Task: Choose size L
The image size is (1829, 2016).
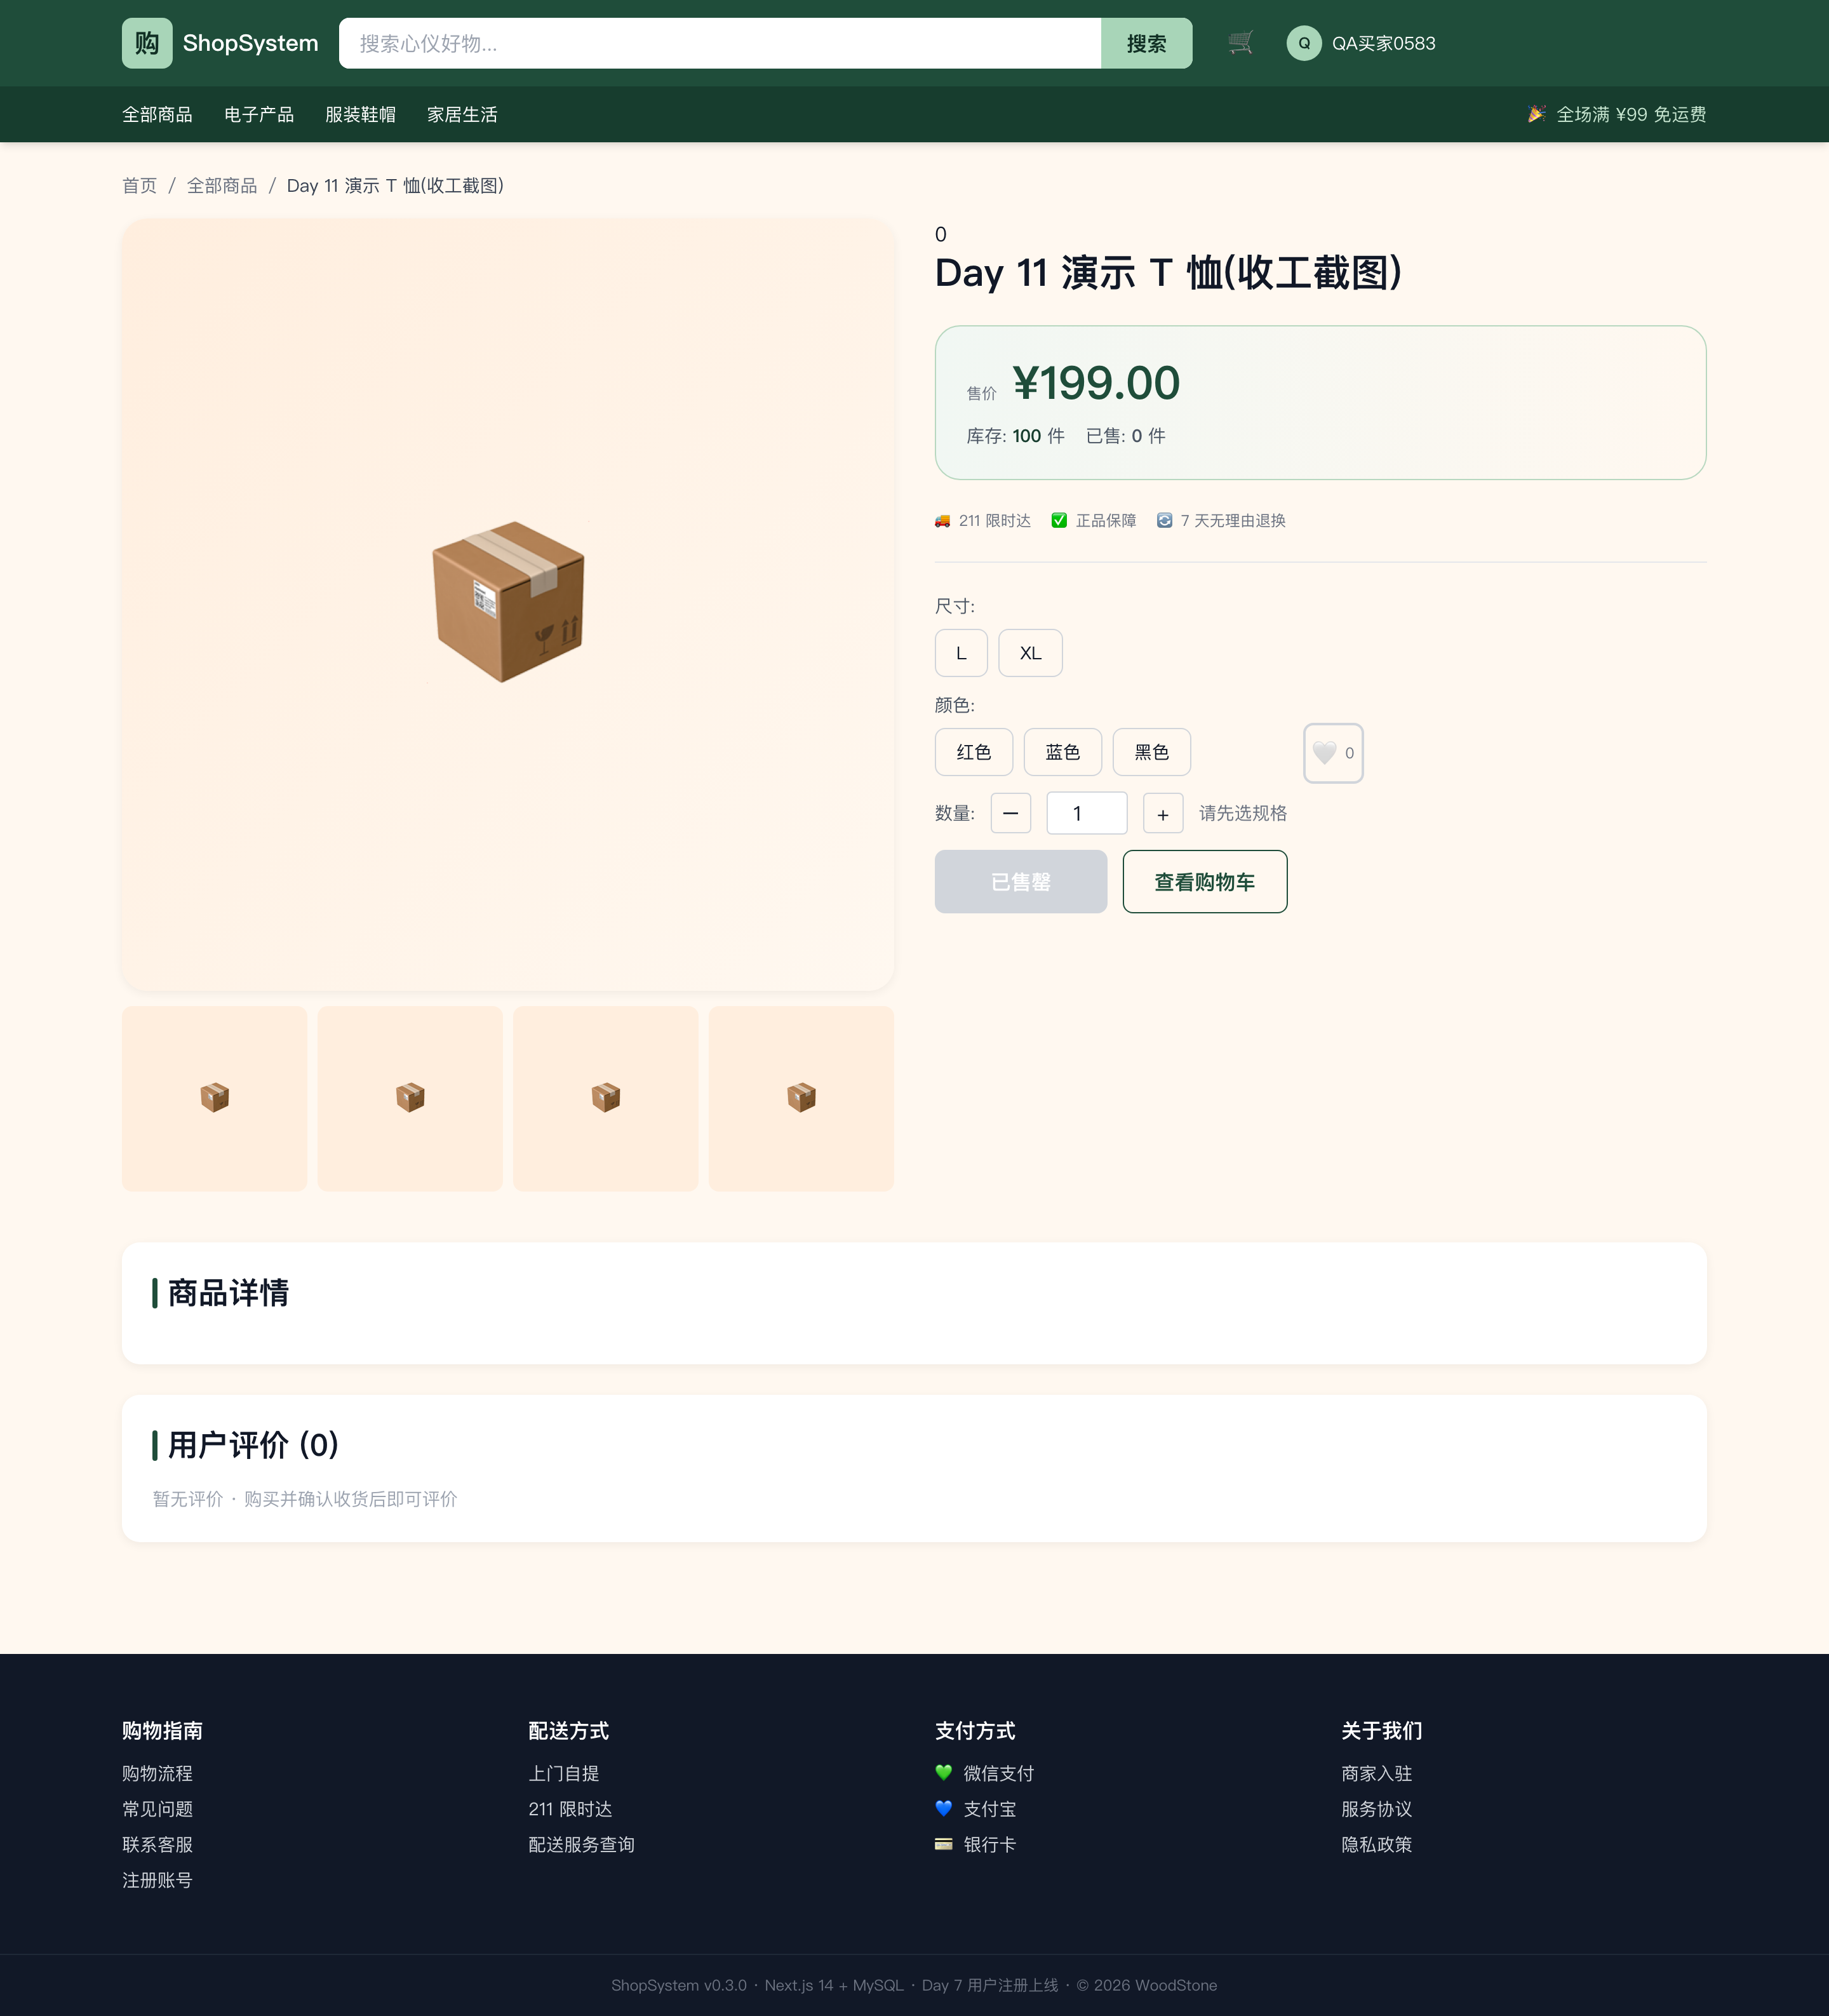Action: point(961,653)
